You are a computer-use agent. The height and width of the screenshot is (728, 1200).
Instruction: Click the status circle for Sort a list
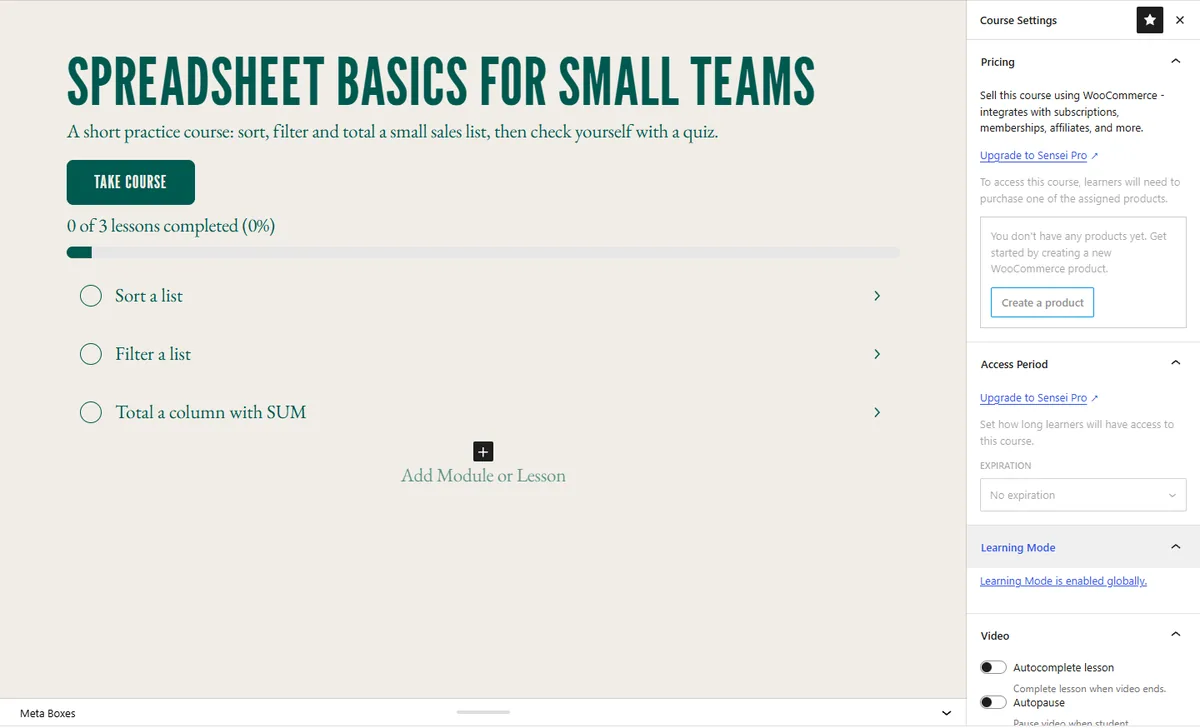91,296
